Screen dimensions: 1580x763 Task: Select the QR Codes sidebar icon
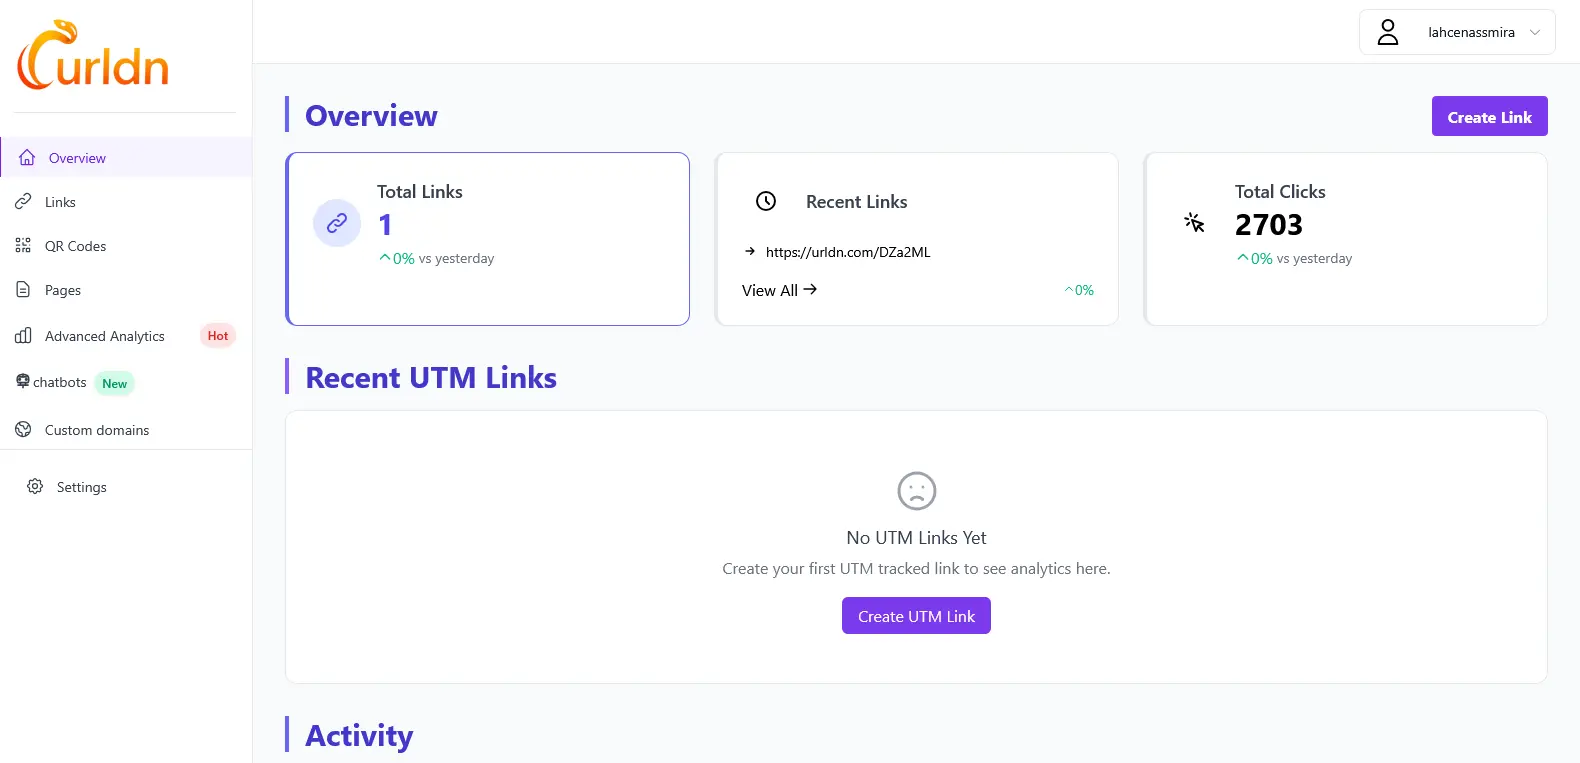point(22,245)
